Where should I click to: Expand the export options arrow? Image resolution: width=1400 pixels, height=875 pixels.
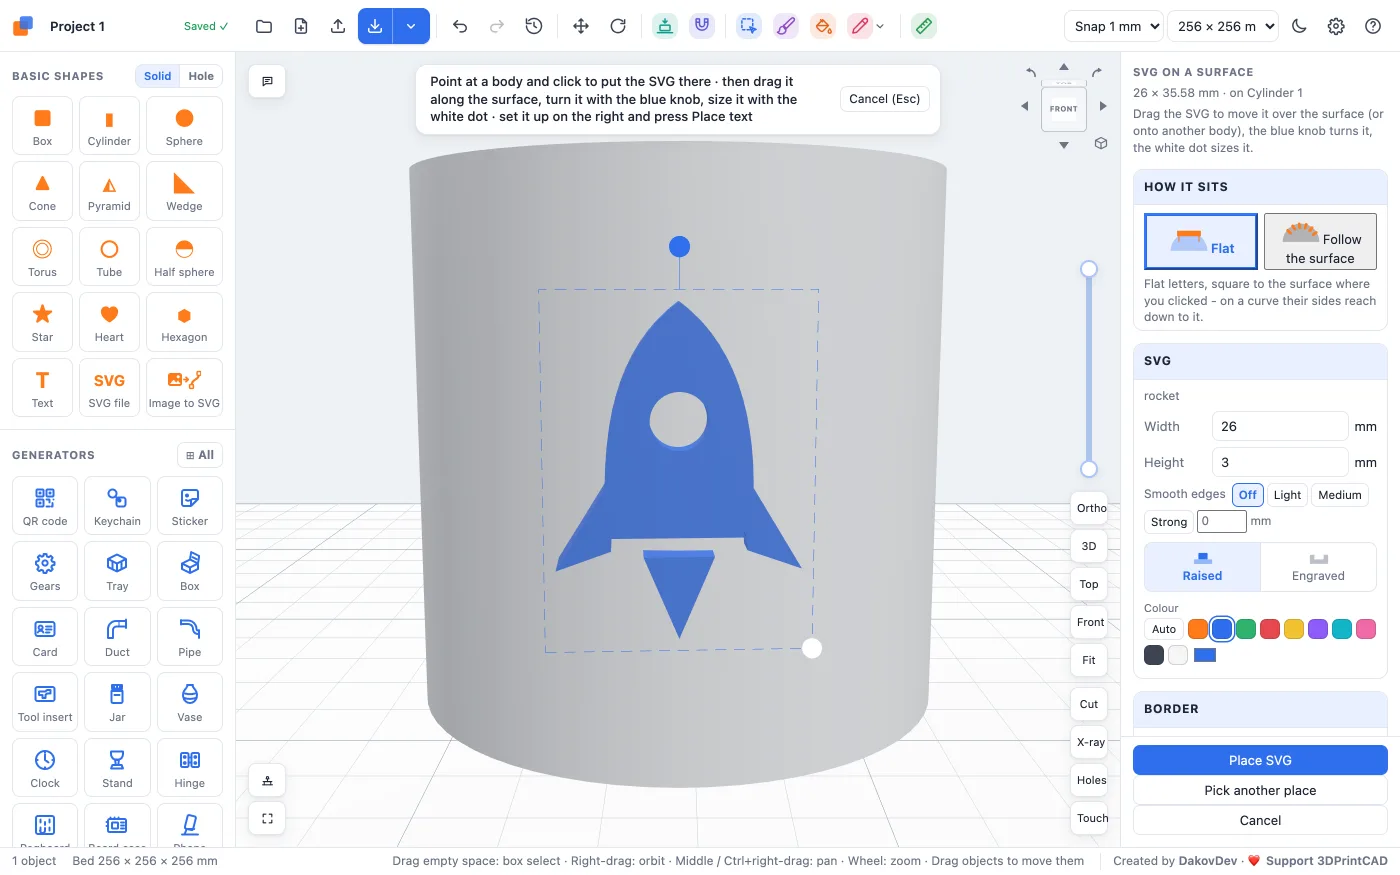coord(411,26)
